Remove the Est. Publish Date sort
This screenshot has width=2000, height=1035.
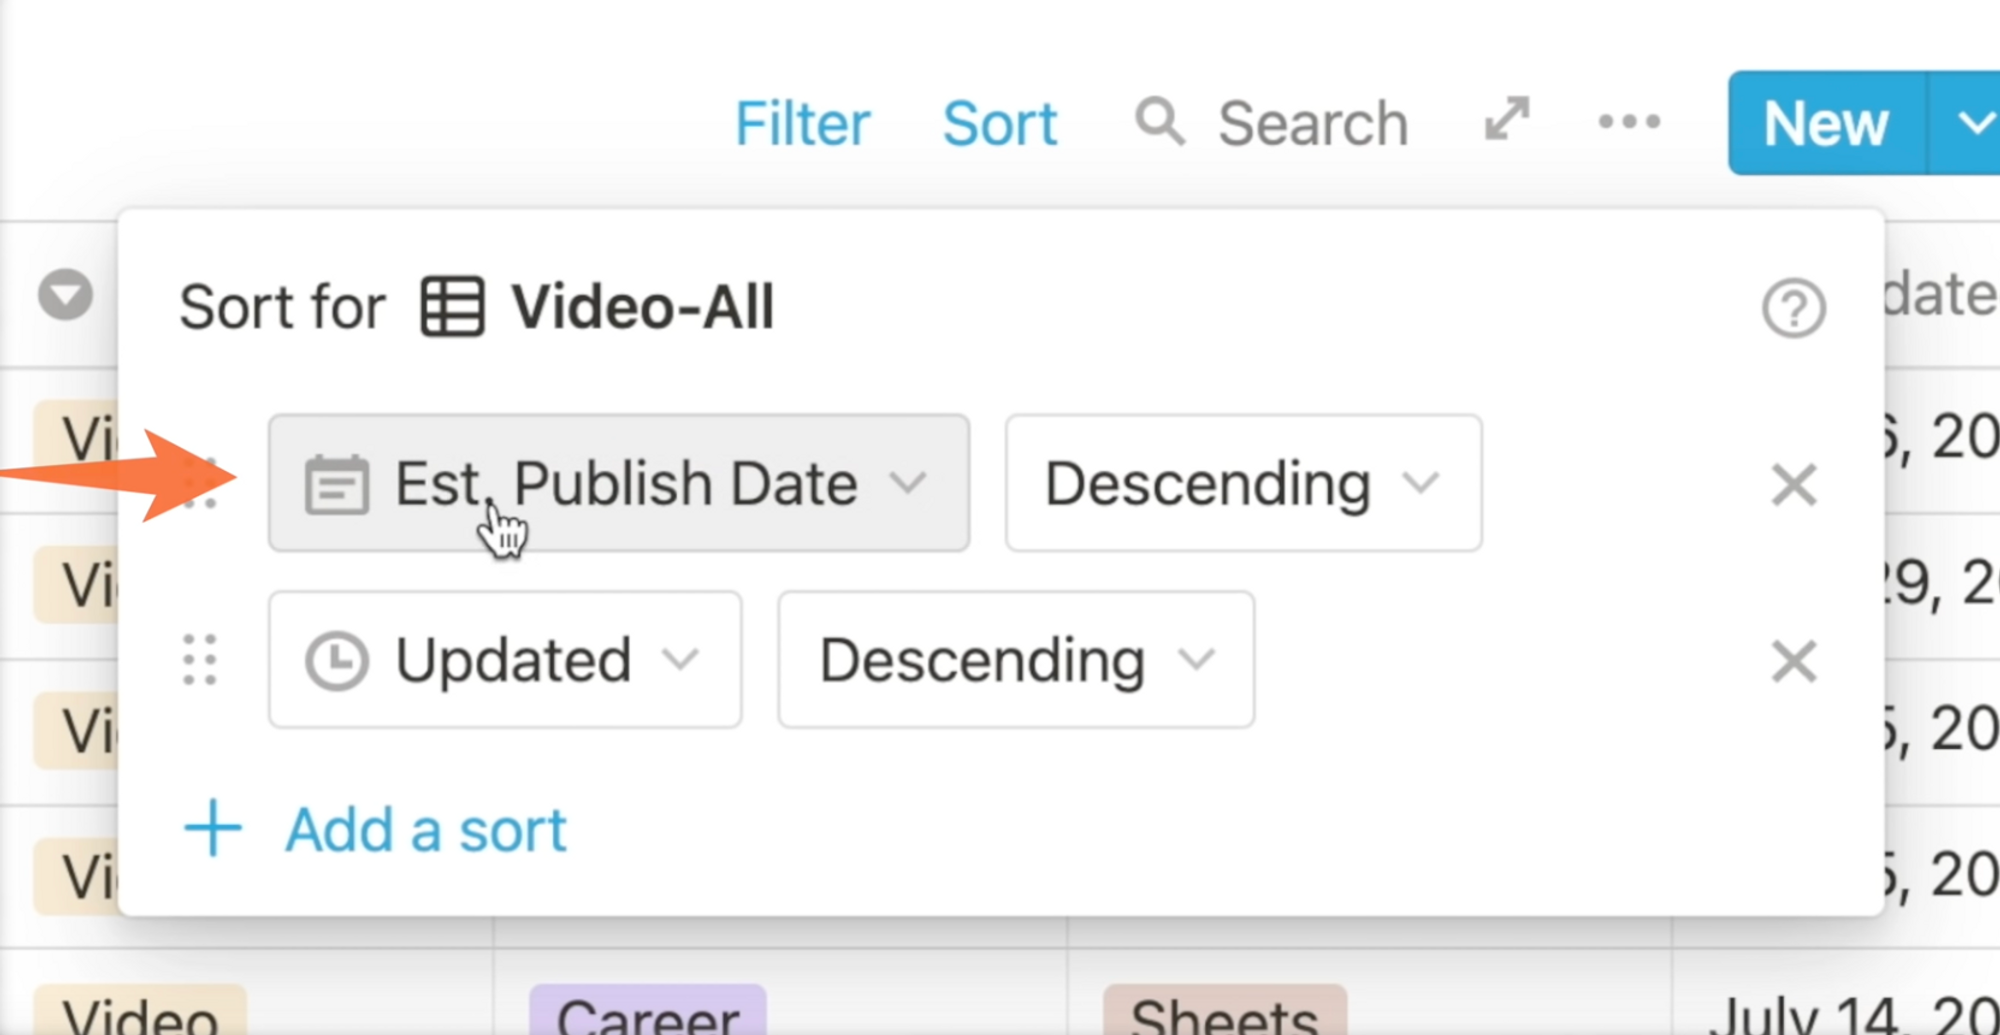tap(1793, 485)
